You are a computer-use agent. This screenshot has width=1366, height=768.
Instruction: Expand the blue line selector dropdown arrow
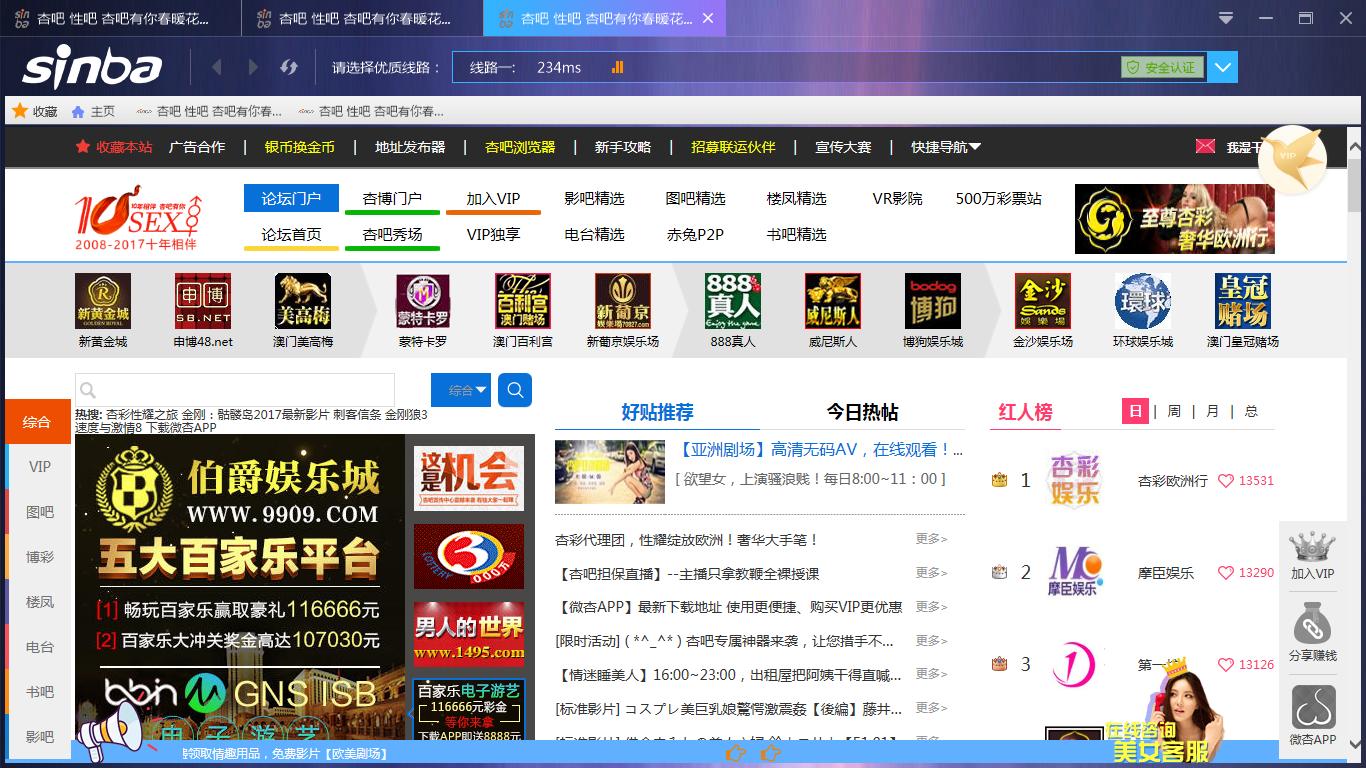1223,67
